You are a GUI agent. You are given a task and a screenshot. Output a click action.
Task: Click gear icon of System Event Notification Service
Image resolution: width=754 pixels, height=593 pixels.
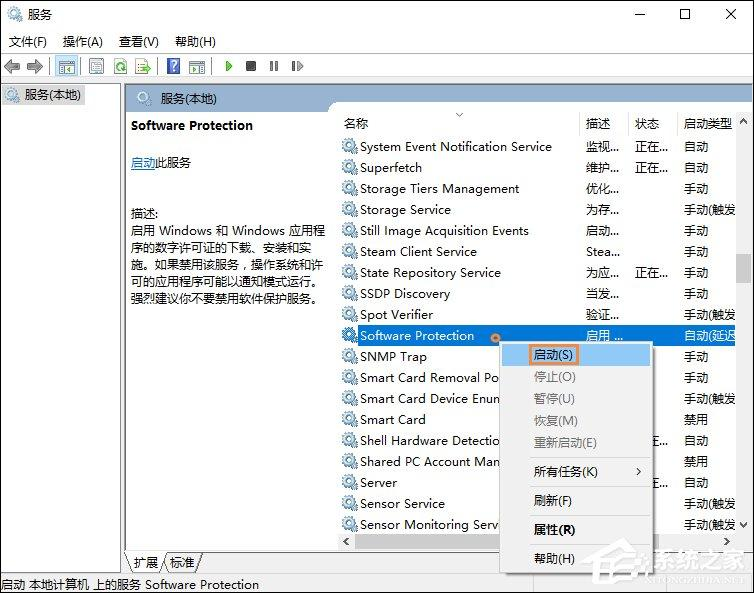tap(350, 146)
